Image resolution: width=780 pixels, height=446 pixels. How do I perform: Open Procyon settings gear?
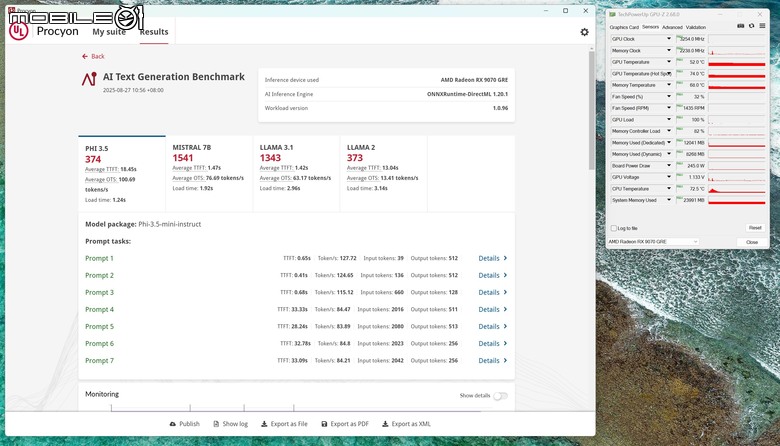coord(585,32)
